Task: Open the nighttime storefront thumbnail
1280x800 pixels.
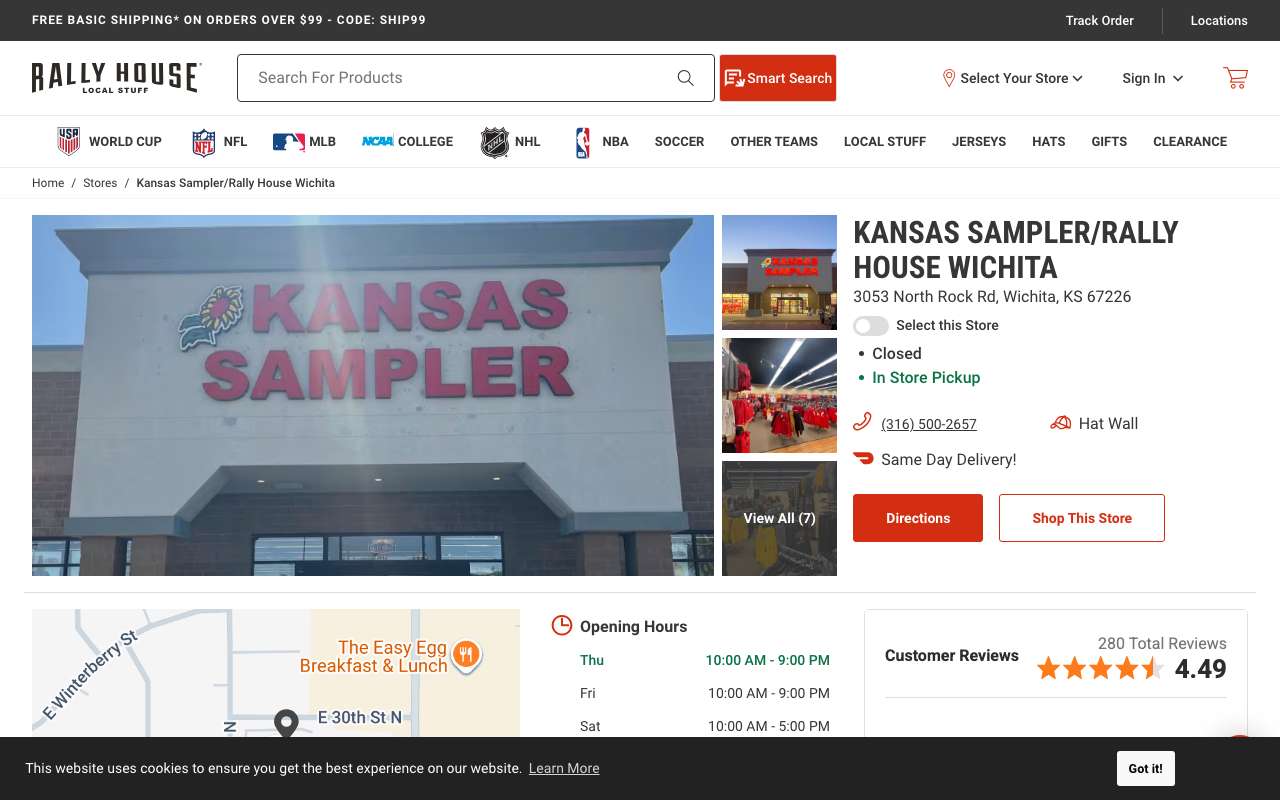Action: [x=779, y=272]
